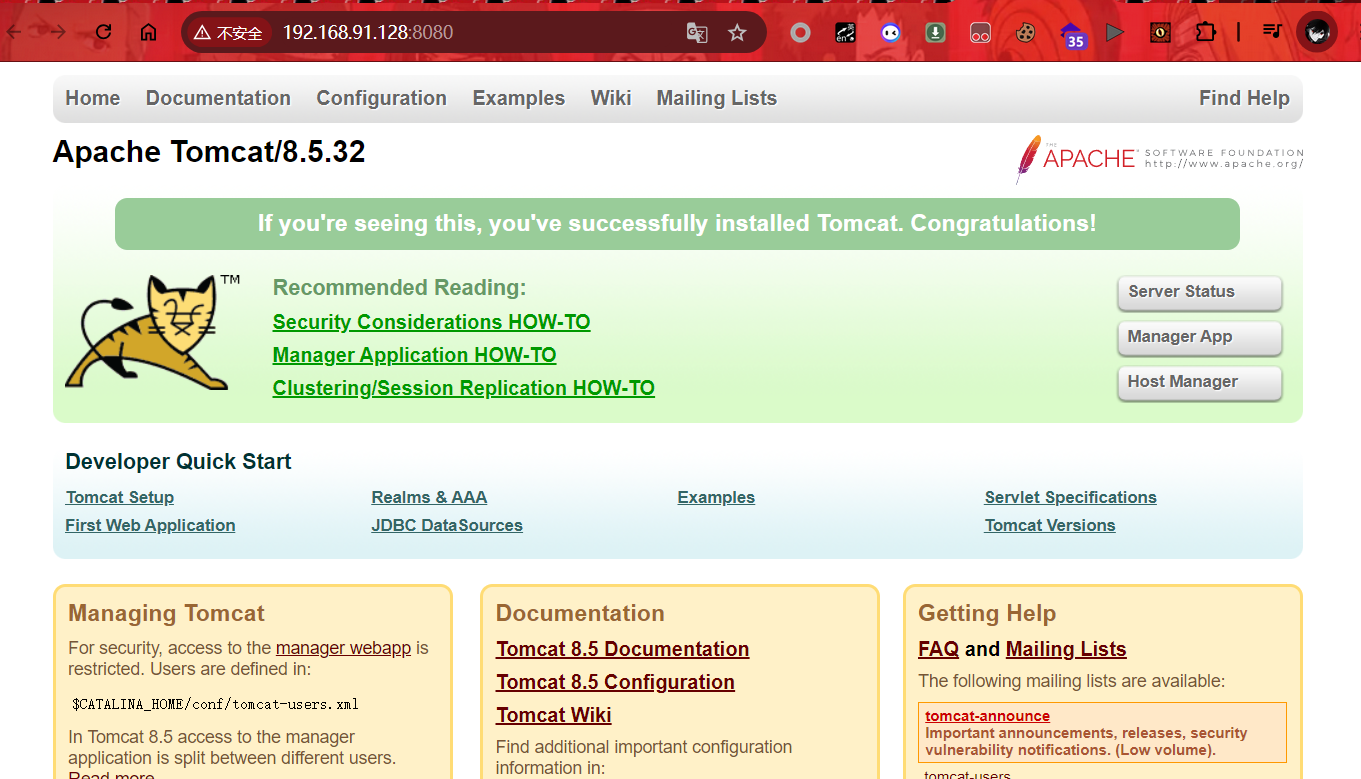Open the cookie editor extension icon
This screenshot has height=779, width=1361.
(x=1025, y=33)
